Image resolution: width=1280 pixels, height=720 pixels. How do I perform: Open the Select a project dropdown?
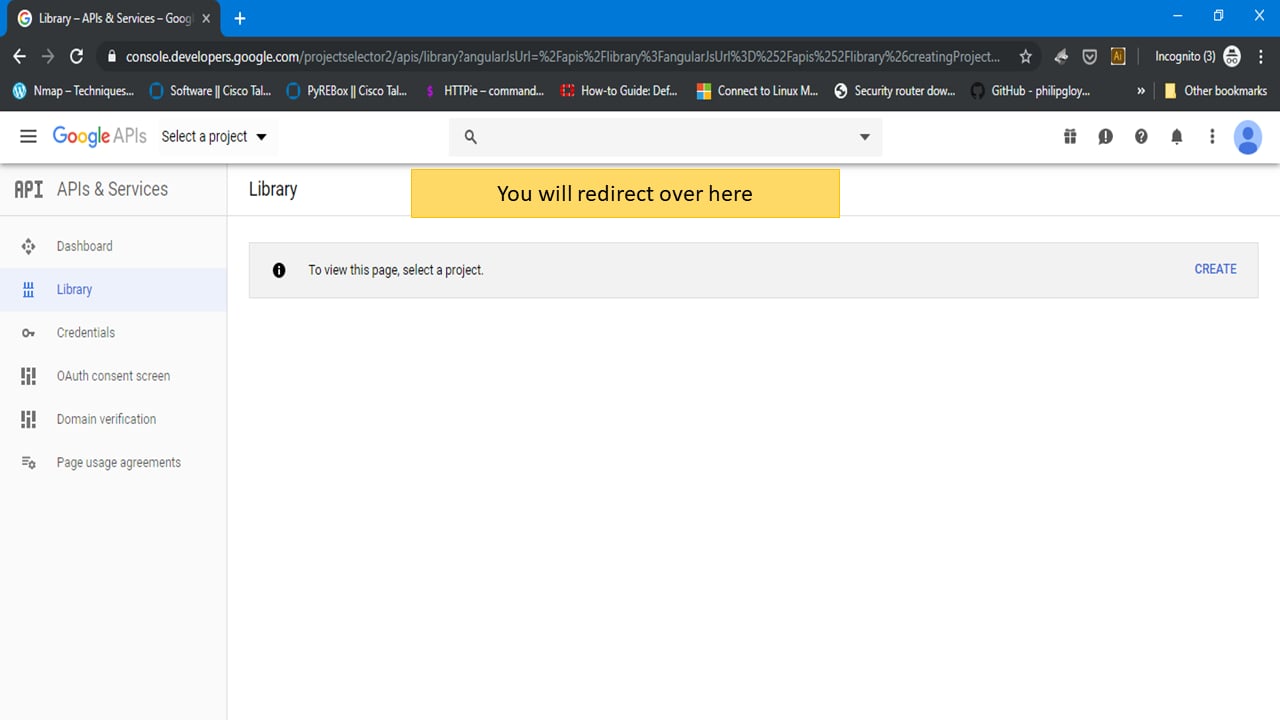click(215, 136)
